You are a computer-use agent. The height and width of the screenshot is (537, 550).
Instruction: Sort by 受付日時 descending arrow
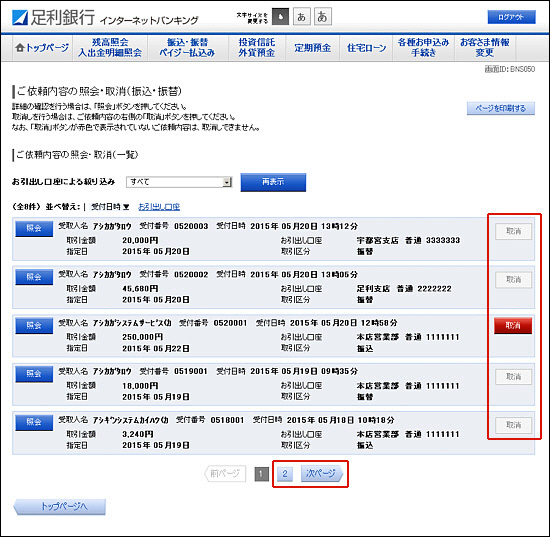[110, 207]
